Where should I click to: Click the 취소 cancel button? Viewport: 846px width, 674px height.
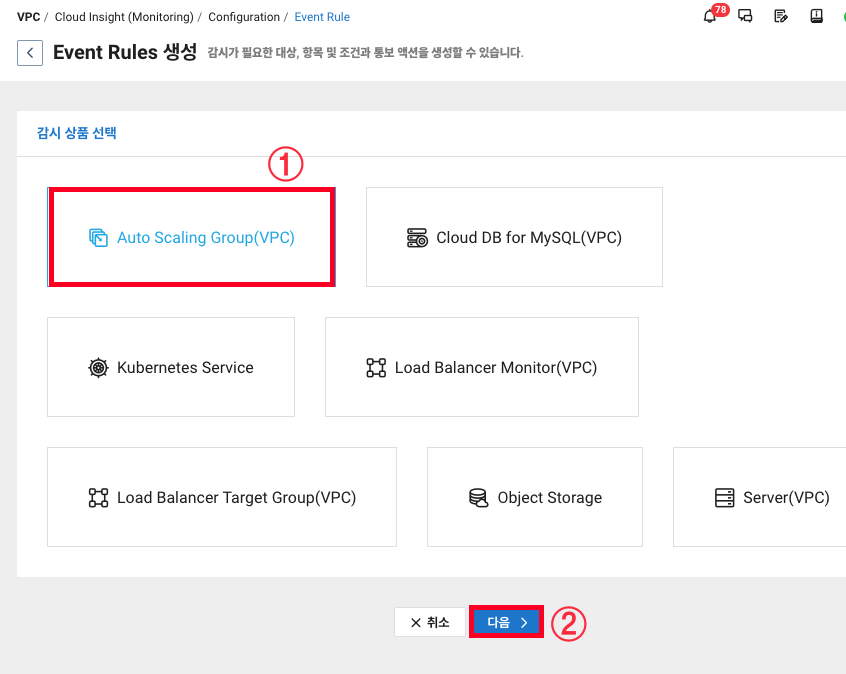pos(429,622)
